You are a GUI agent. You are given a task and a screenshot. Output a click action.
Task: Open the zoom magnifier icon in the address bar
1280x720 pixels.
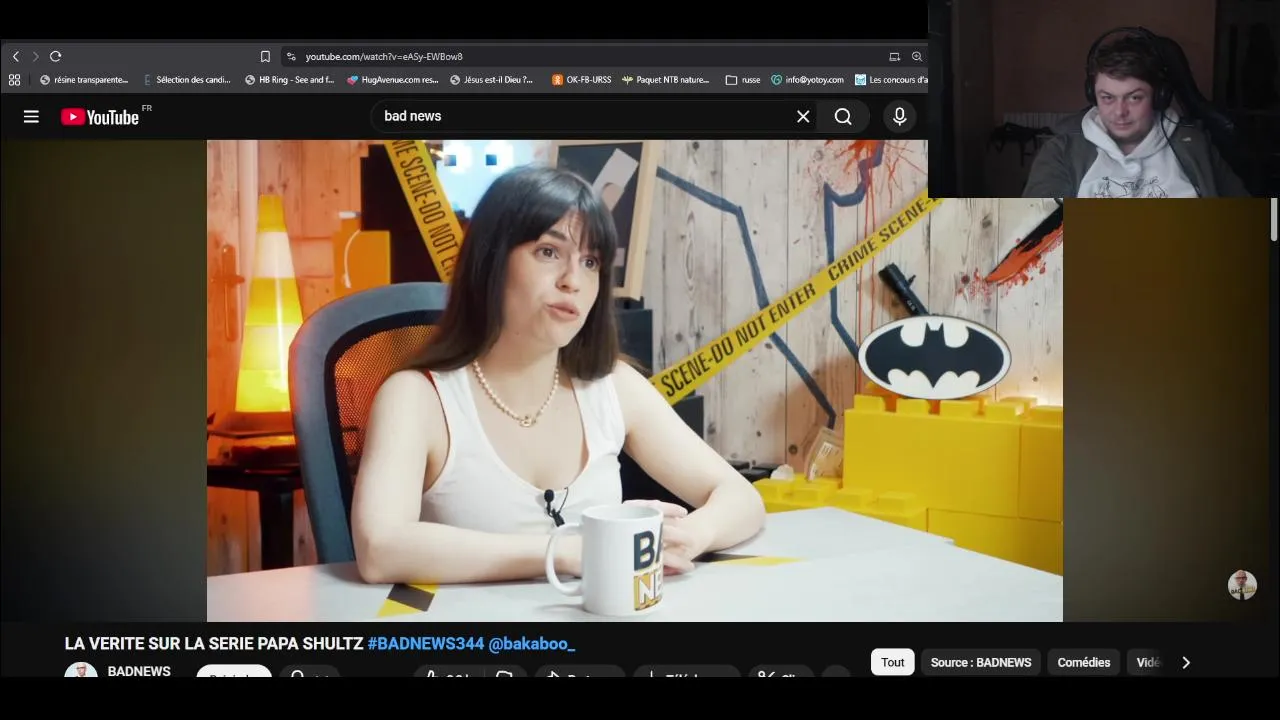917,56
